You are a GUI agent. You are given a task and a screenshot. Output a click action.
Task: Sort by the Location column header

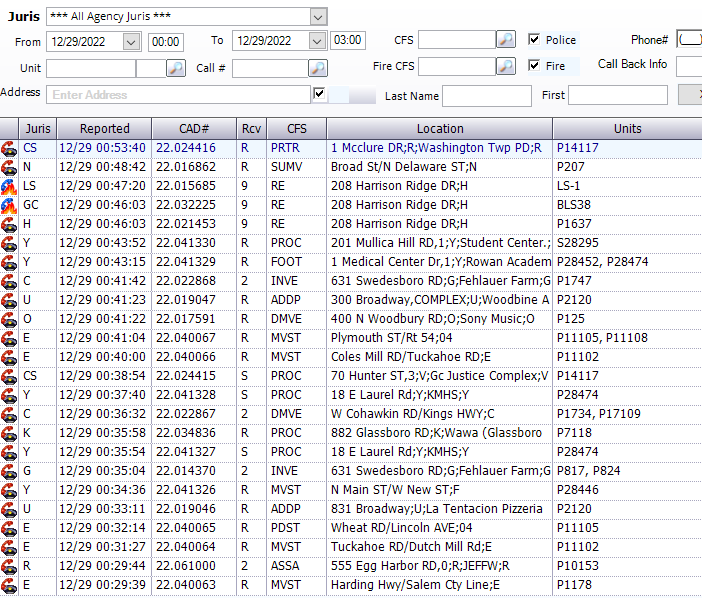[x=440, y=129]
